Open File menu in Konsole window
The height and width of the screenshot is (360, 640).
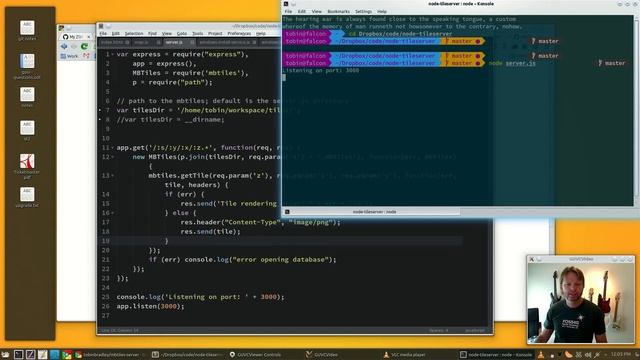tap(288, 11)
